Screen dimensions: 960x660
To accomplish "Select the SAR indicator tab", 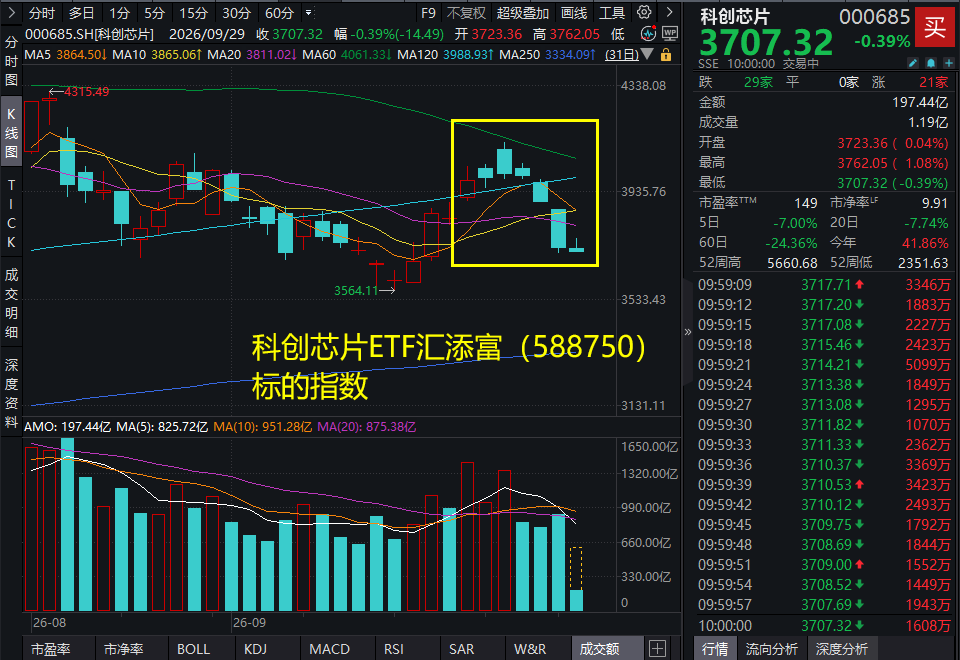I will pos(461,649).
